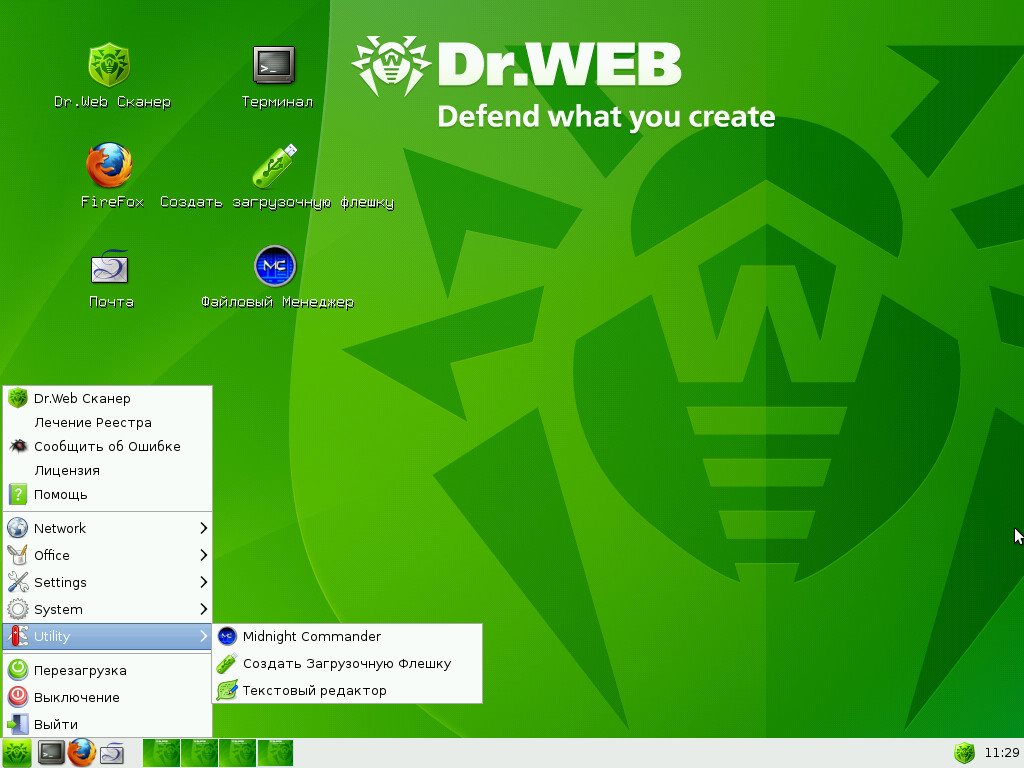Open the FireFox desktop icon
This screenshot has height=768, width=1024.
coord(110,165)
